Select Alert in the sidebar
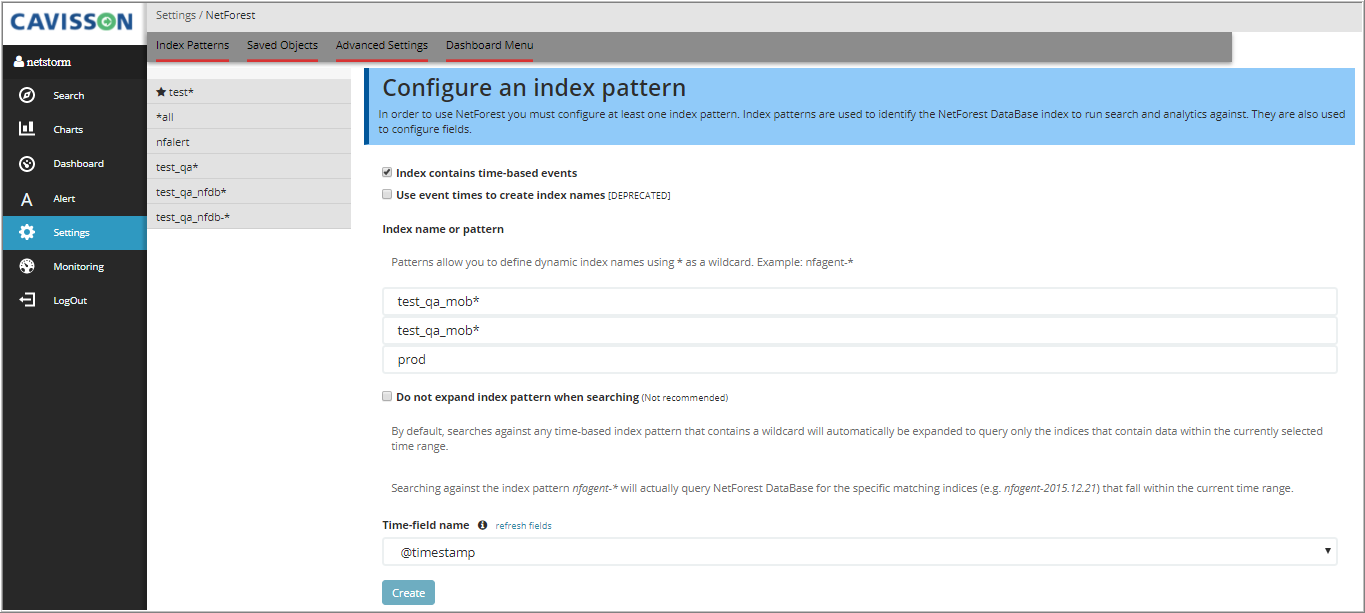1365x613 pixels. click(x=64, y=199)
